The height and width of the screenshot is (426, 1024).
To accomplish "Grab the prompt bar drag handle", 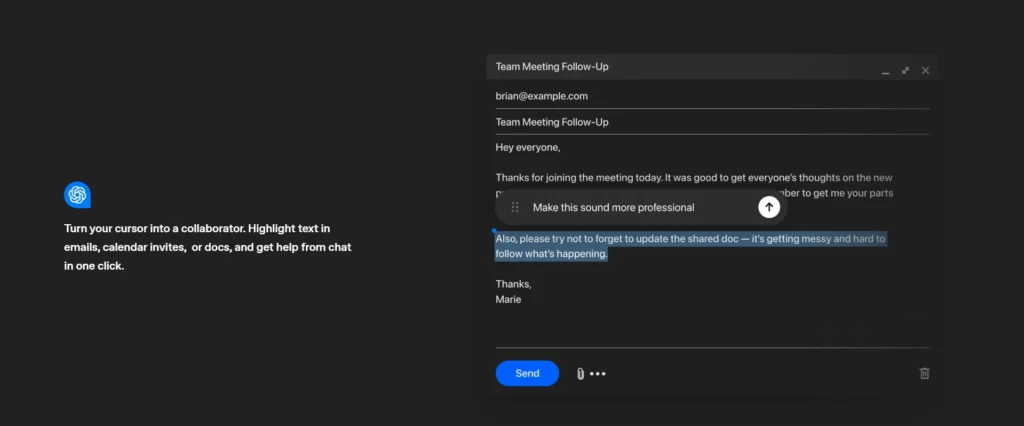I will tap(515, 207).
